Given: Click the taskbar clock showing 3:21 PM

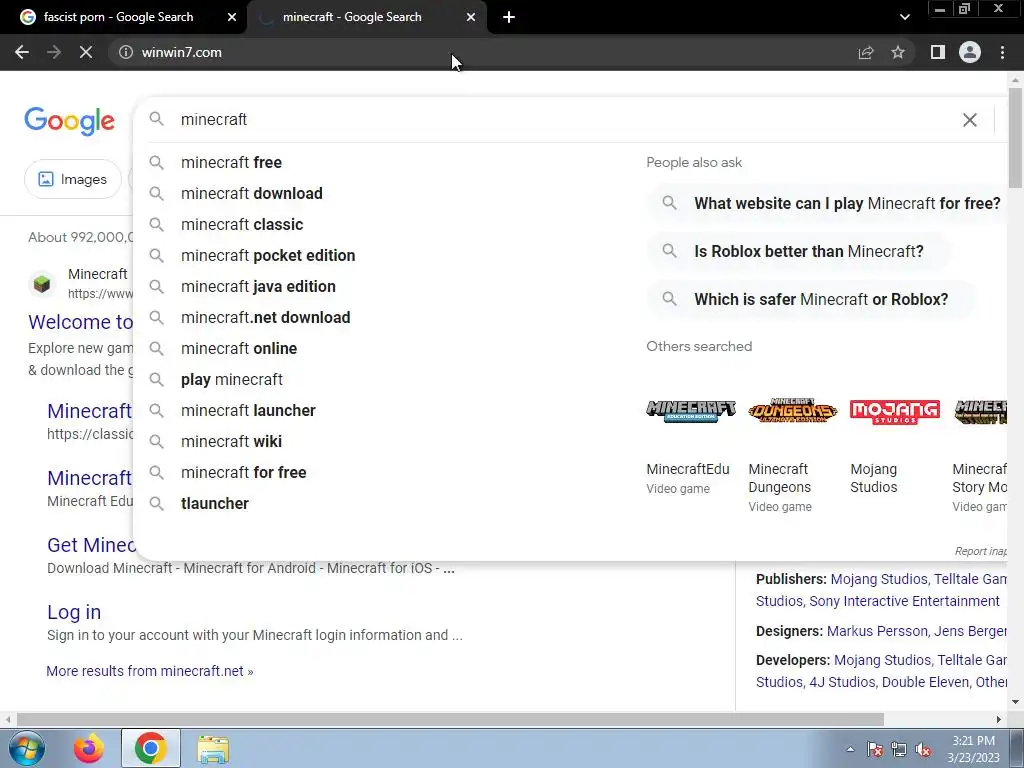Looking at the screenshot, I should click(974, 749).
